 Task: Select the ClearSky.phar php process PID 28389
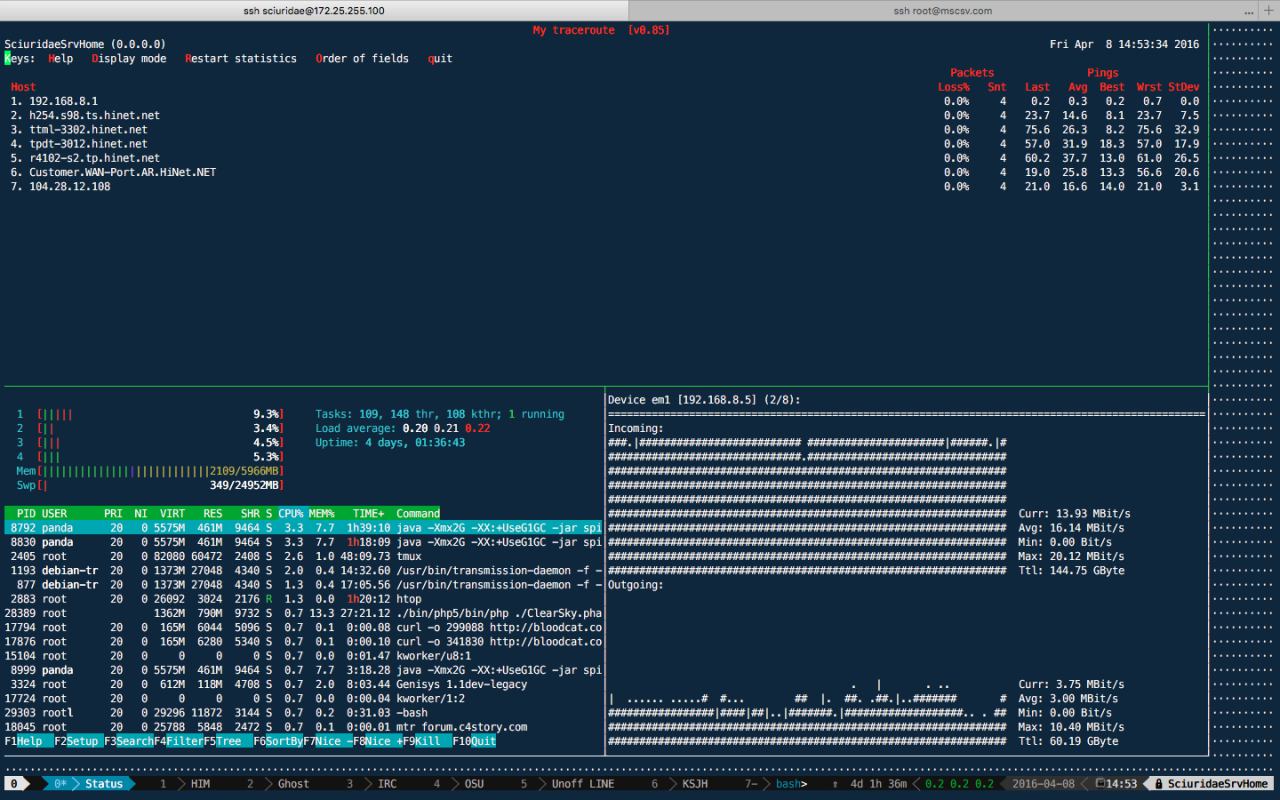coord(303,613)
